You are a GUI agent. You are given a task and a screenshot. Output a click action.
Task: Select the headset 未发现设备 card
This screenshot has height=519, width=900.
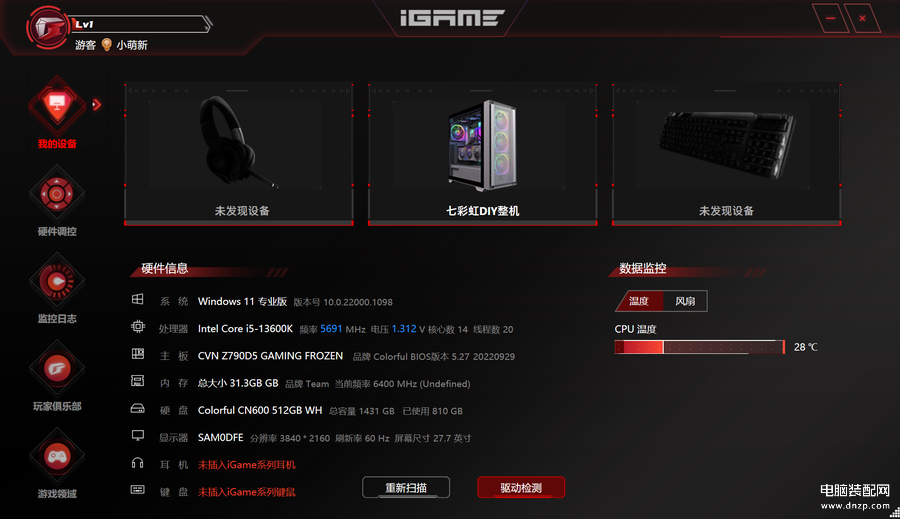[x=239, y=155]
